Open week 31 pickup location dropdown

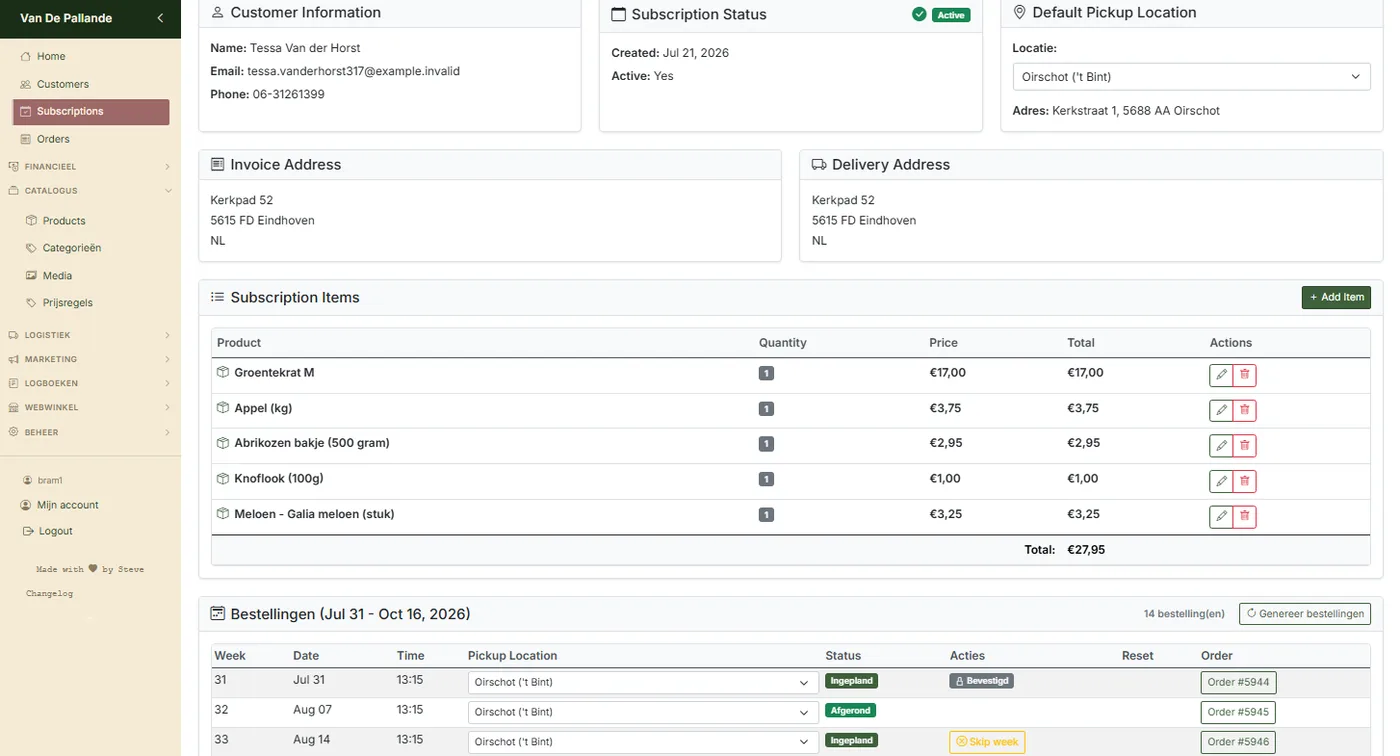642,682
